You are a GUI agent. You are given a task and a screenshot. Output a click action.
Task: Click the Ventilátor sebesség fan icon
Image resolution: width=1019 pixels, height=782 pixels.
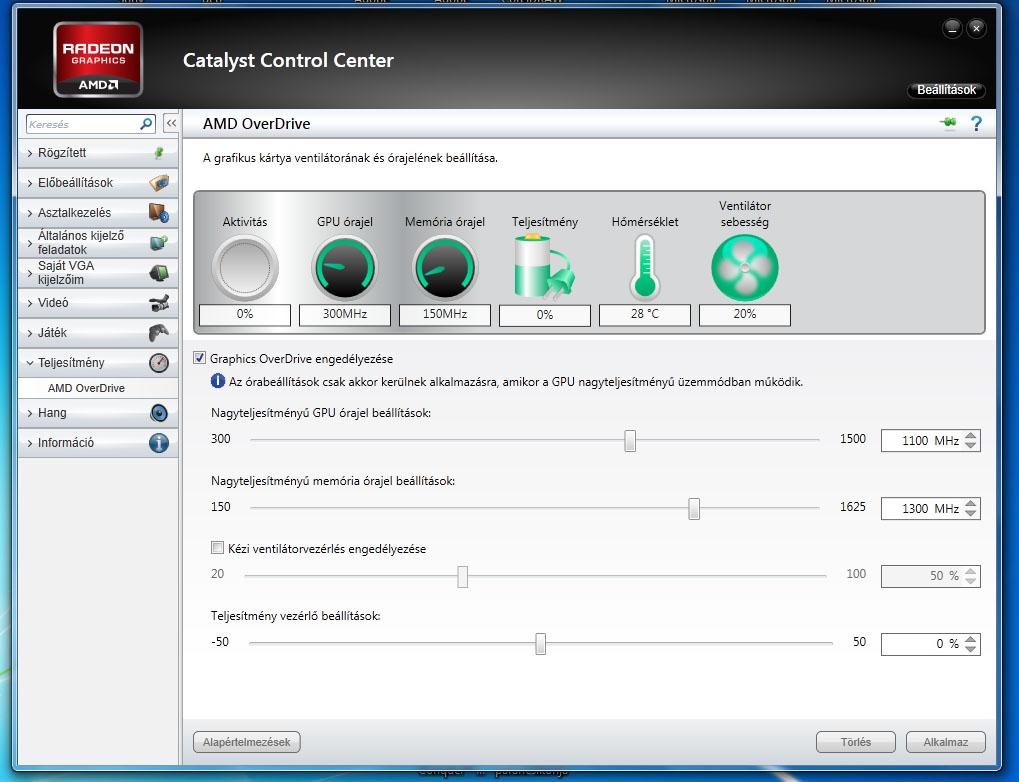[745, 268]
